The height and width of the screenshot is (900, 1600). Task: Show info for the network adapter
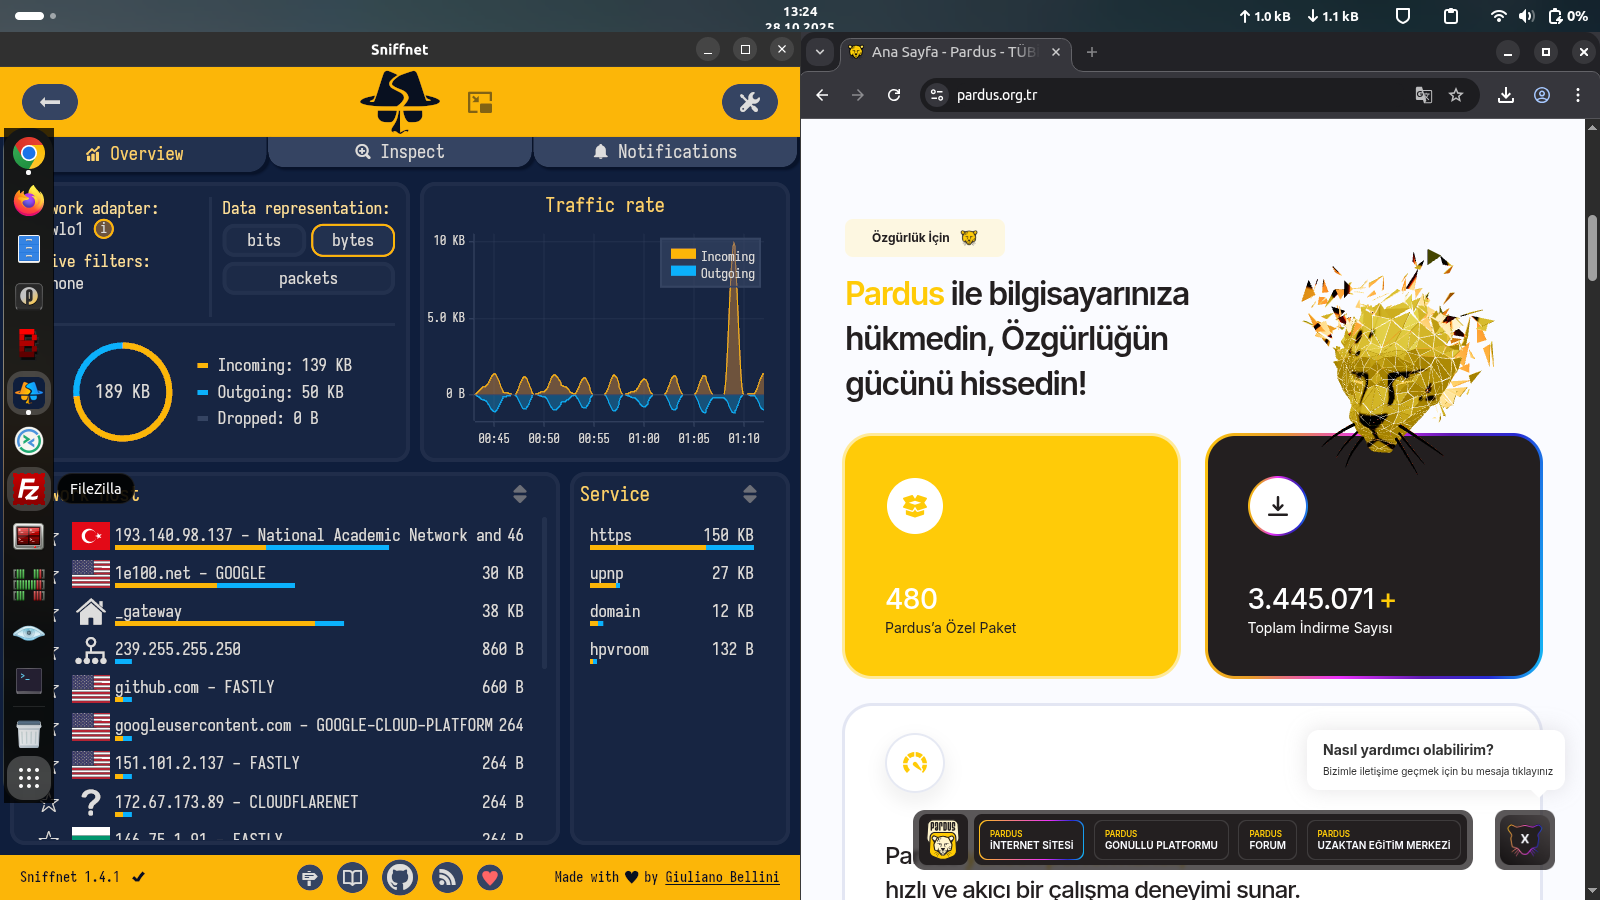(104, 229)
